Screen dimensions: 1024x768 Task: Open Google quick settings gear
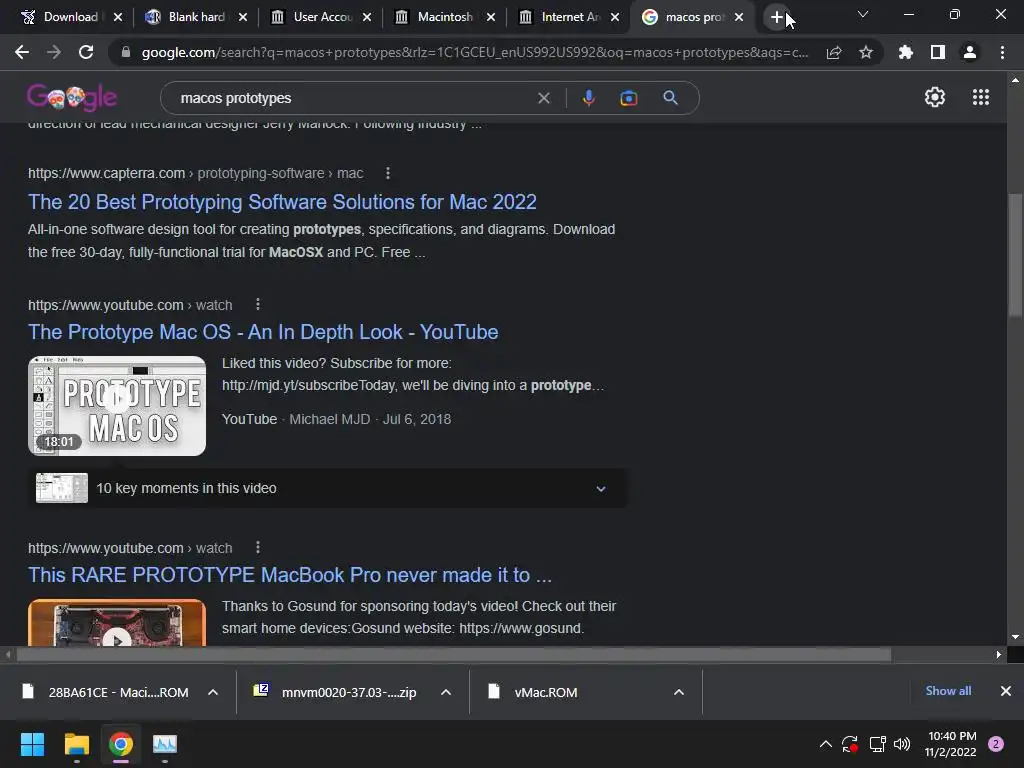935,97
